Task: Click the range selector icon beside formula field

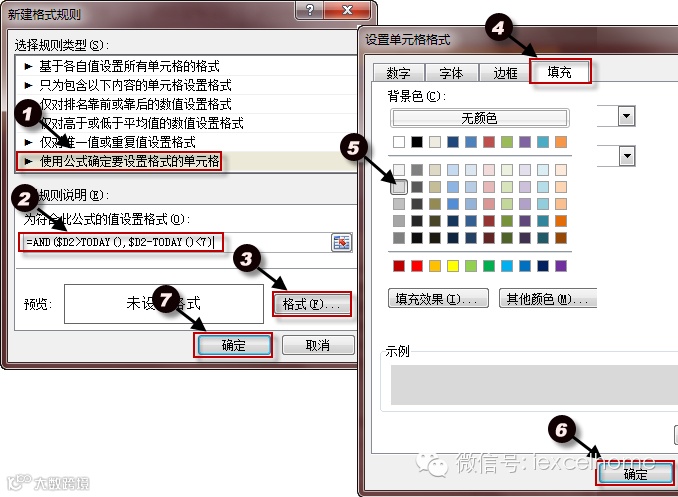Action: click(342, 242)
